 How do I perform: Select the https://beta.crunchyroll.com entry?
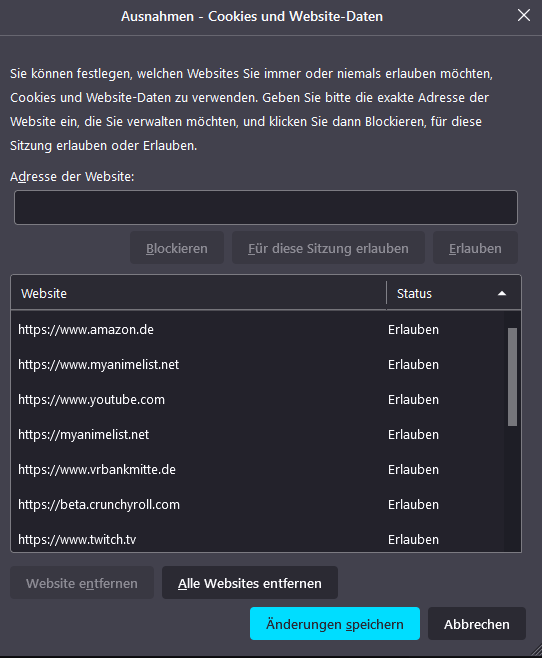click(258, 504)
